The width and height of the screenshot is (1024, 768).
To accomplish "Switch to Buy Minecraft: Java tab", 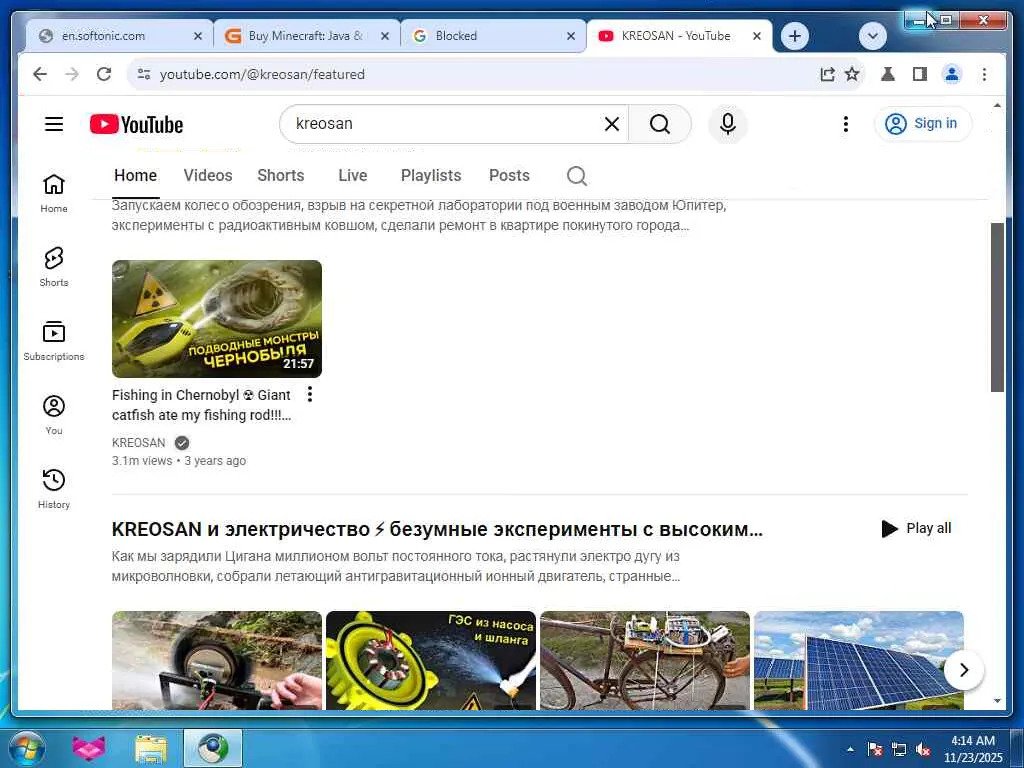I will [x=306, y=36].
